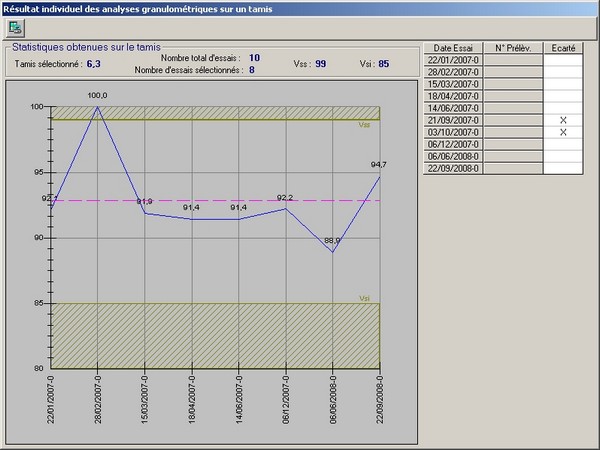Select the 18/04/2007-0 test date row

pos(453,96)
